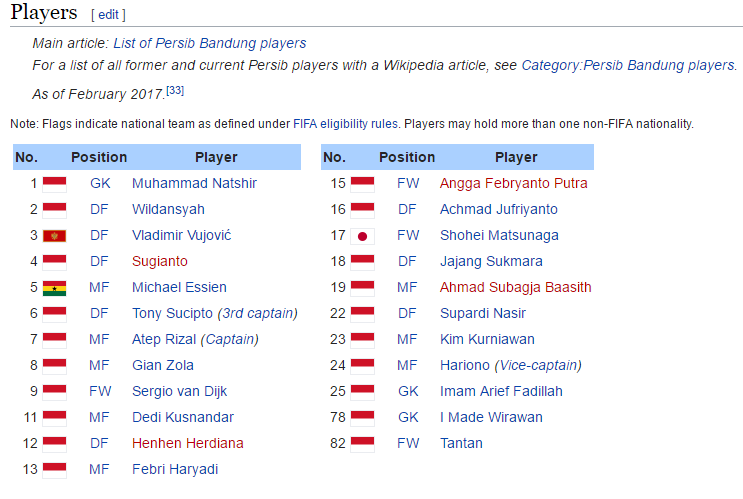Go to Atep Rizal's article

tap(164, 340)
